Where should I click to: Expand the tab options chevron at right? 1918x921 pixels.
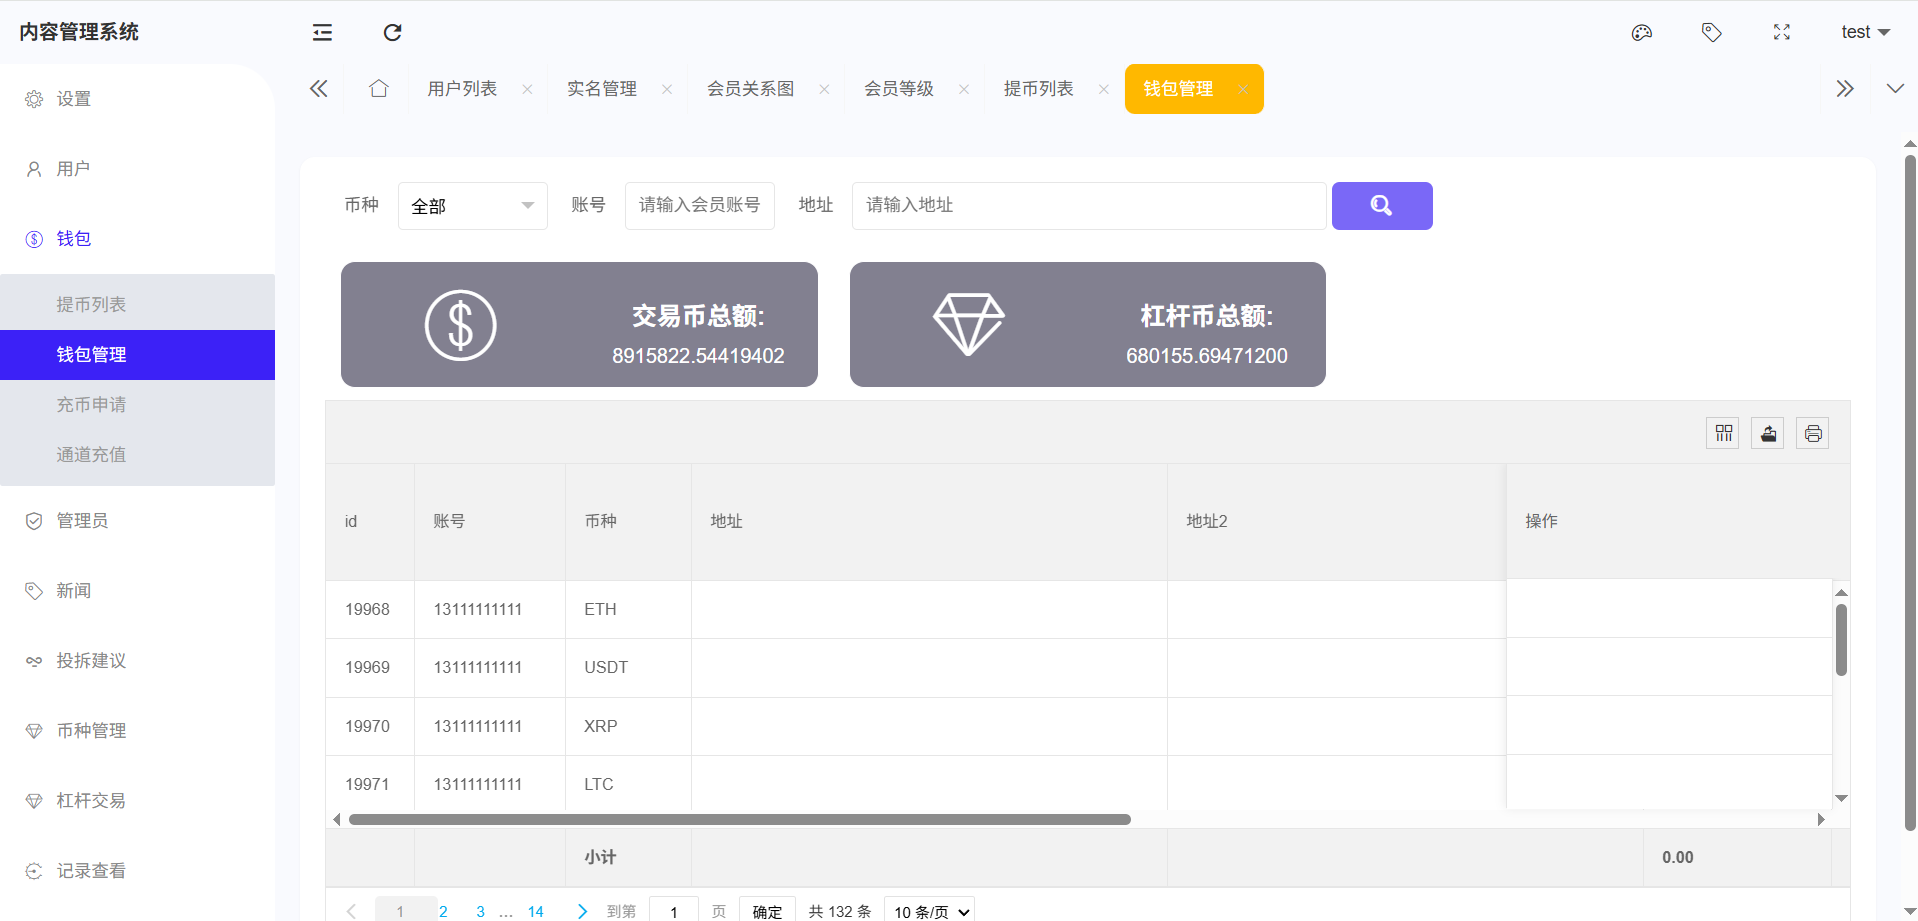coord(1894,89)
